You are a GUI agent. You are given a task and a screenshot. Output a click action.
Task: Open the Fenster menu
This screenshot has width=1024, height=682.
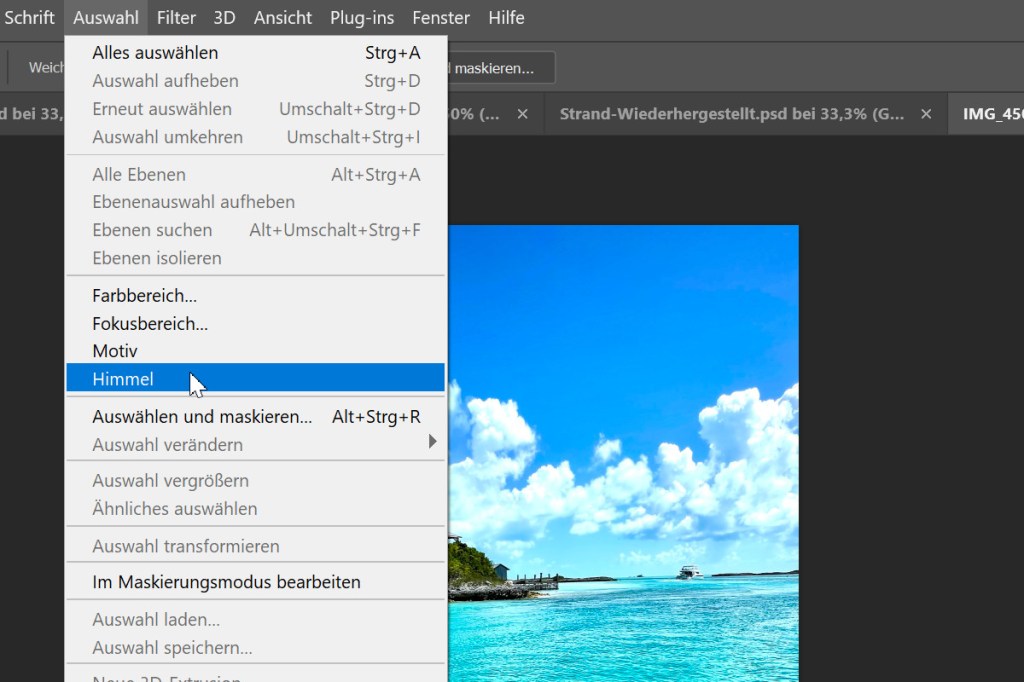coord(441,18)
